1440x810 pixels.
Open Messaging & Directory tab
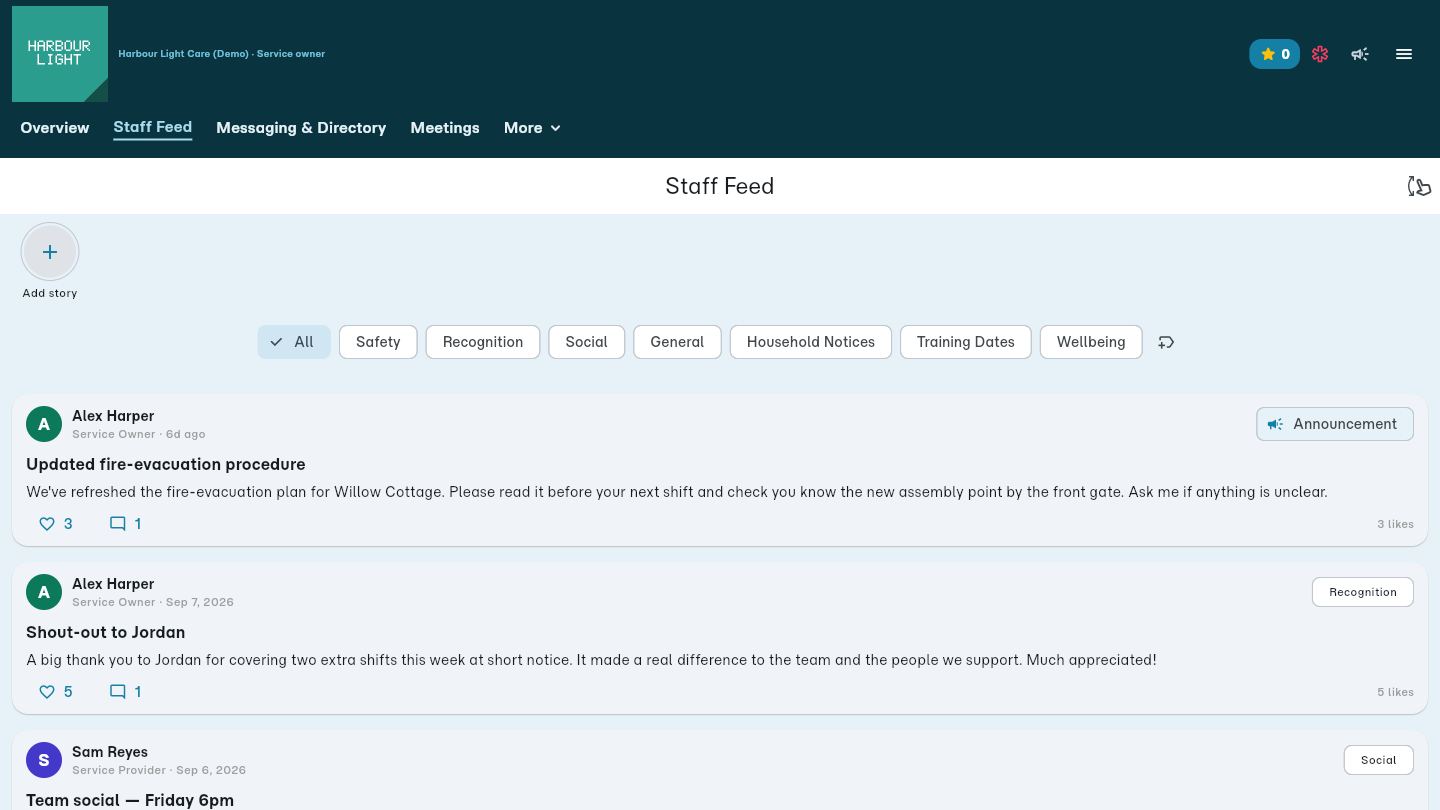(301, 128)
